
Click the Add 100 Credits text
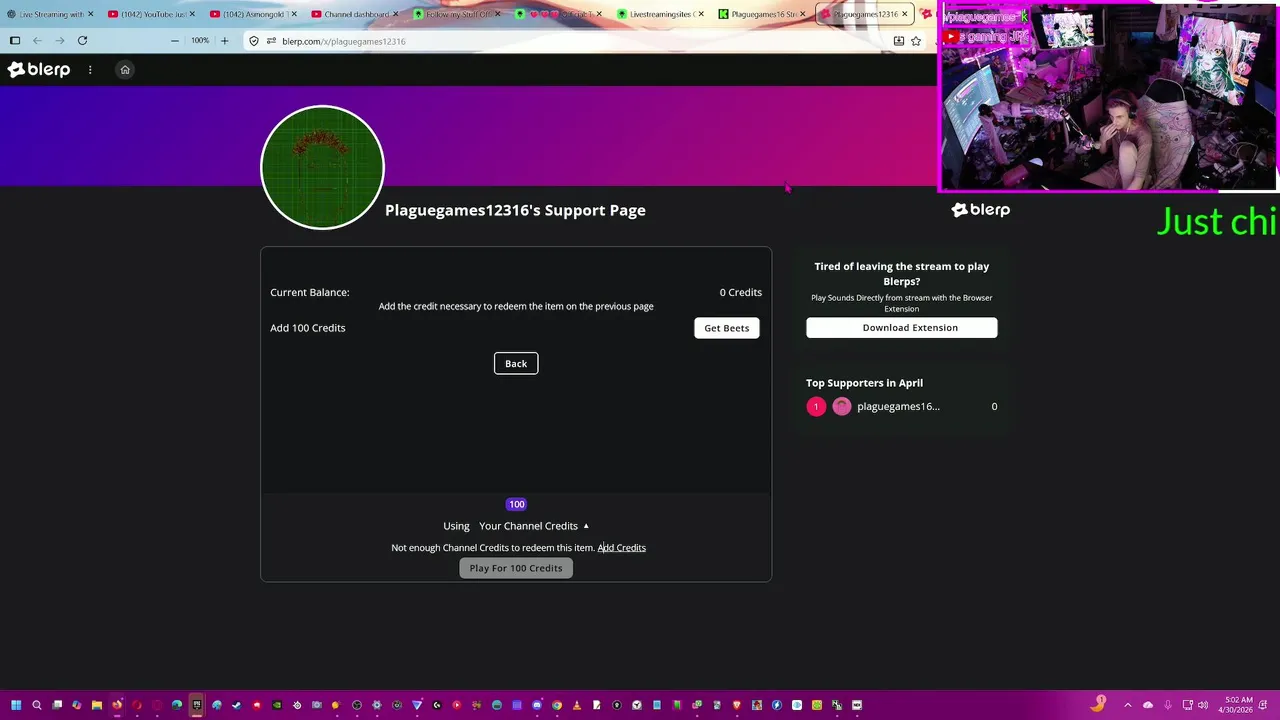(x=308, y=328)
